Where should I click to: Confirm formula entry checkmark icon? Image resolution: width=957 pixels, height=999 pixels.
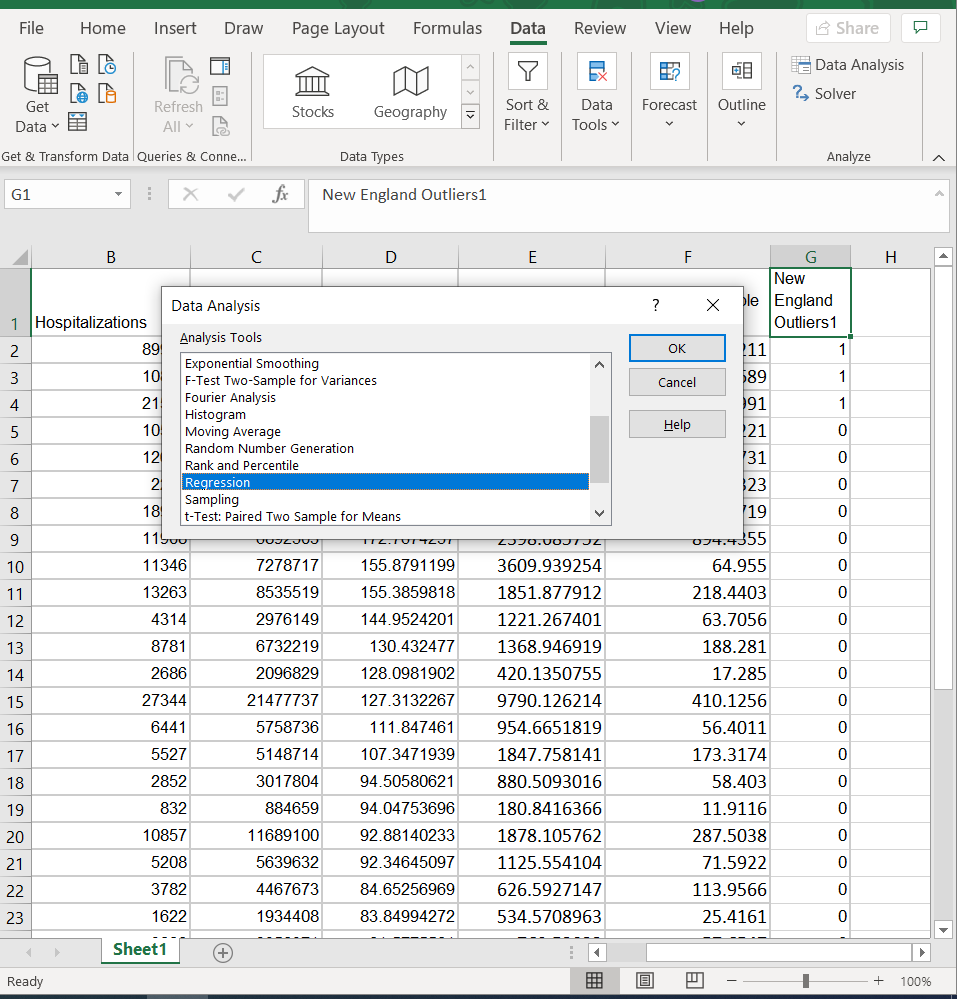[236, 194]
